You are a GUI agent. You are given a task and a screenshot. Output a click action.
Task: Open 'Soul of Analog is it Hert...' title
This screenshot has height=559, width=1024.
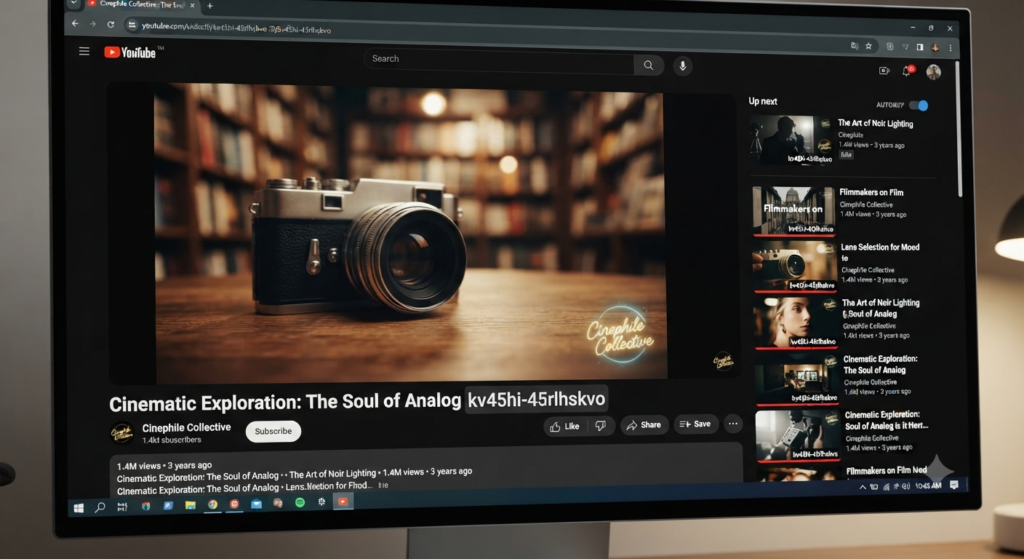coord(886,420)
